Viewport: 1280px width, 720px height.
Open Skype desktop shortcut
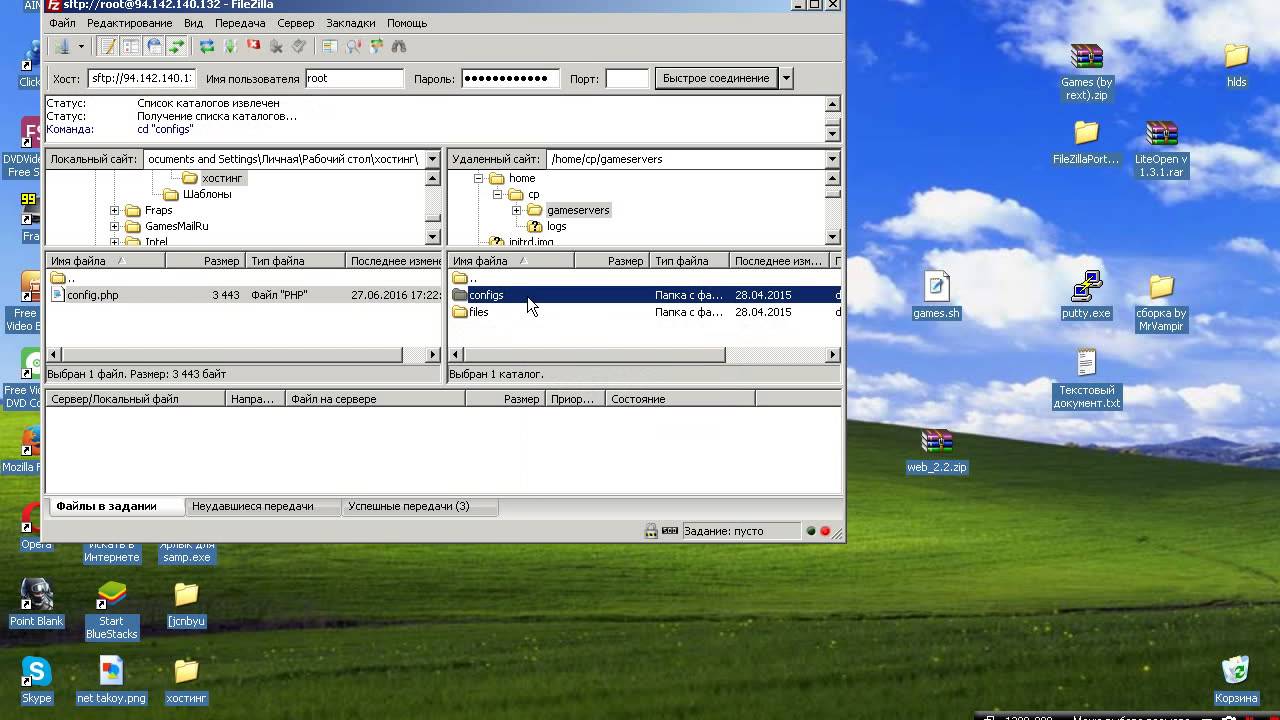click(36, 680)
